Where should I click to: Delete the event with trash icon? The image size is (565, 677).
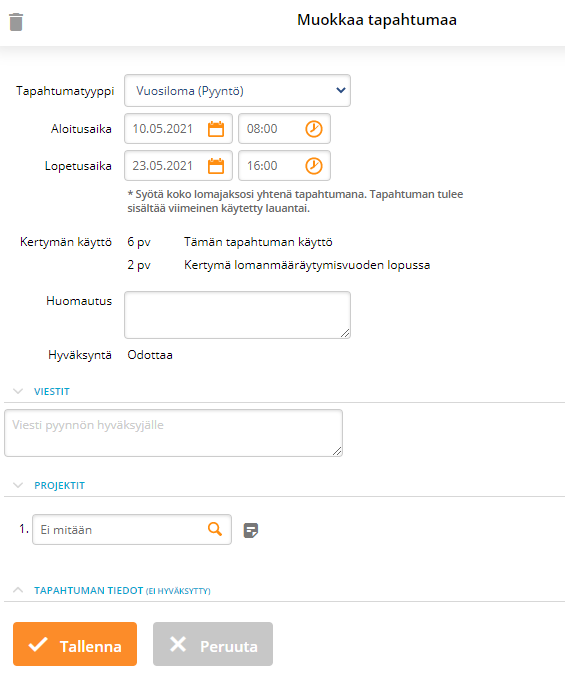(x=16, y=22)
